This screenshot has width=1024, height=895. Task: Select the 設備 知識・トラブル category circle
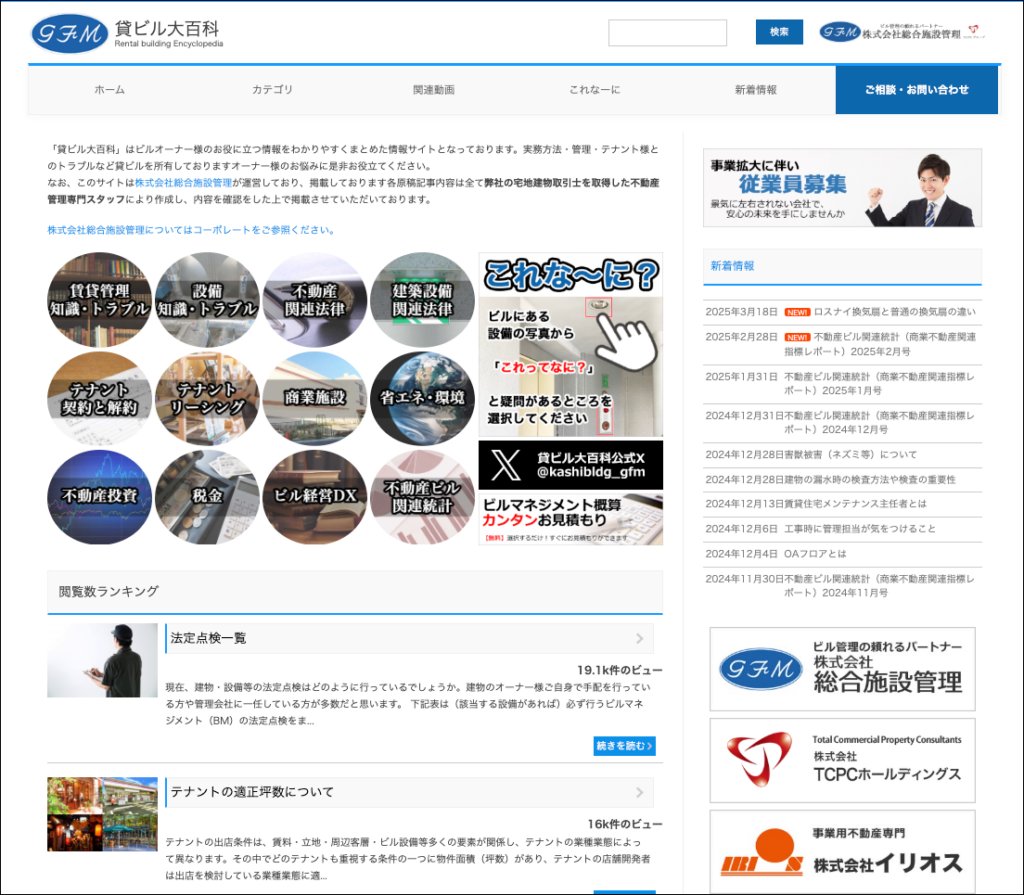[207, 299]
